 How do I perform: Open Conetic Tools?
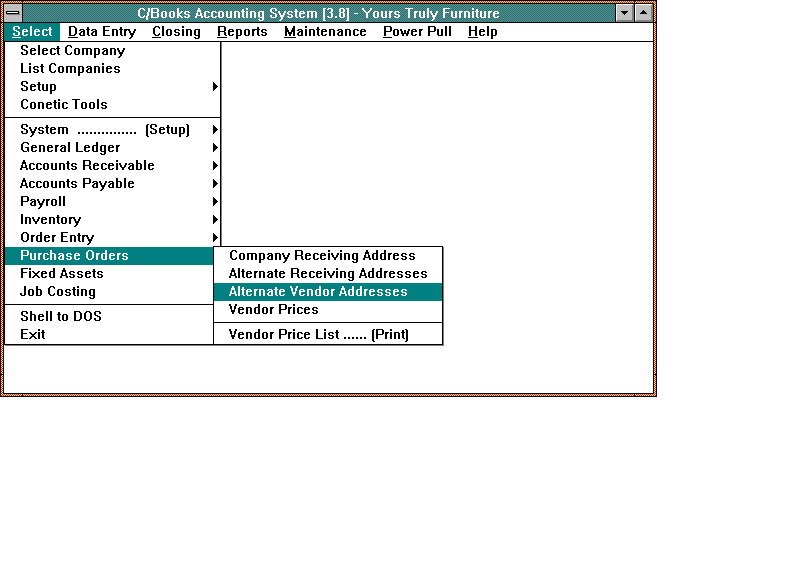pos(63,105)
